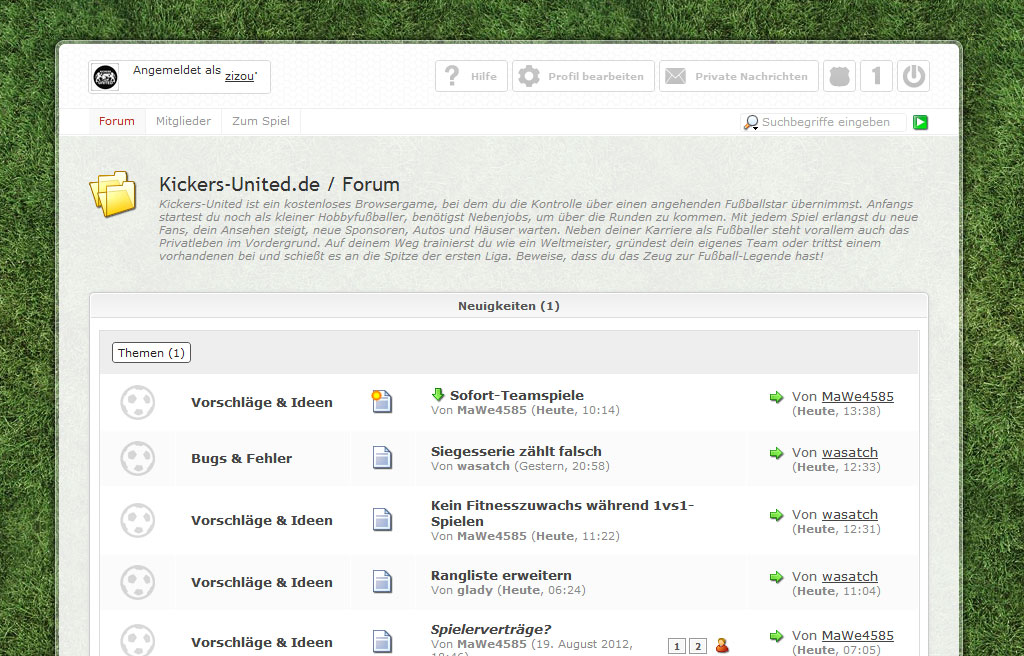1024x656 pixels.
Task: Go to last post arrow for Sofort-Teamspiele
Action: click(776, 397)
